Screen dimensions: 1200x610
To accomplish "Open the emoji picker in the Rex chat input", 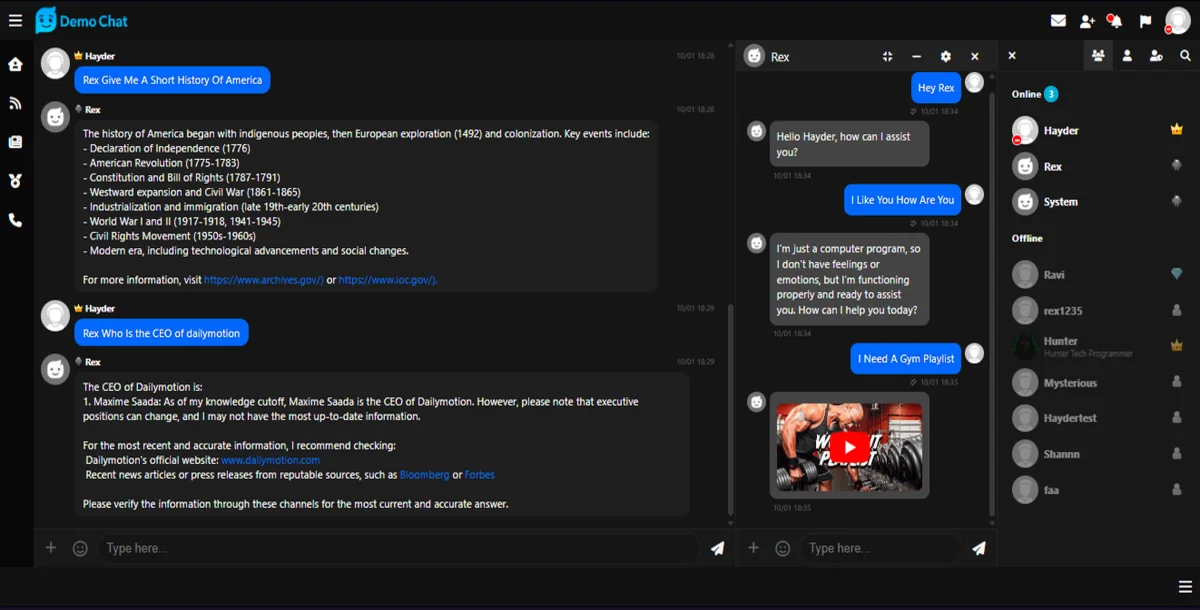I will tap(782, 548).
